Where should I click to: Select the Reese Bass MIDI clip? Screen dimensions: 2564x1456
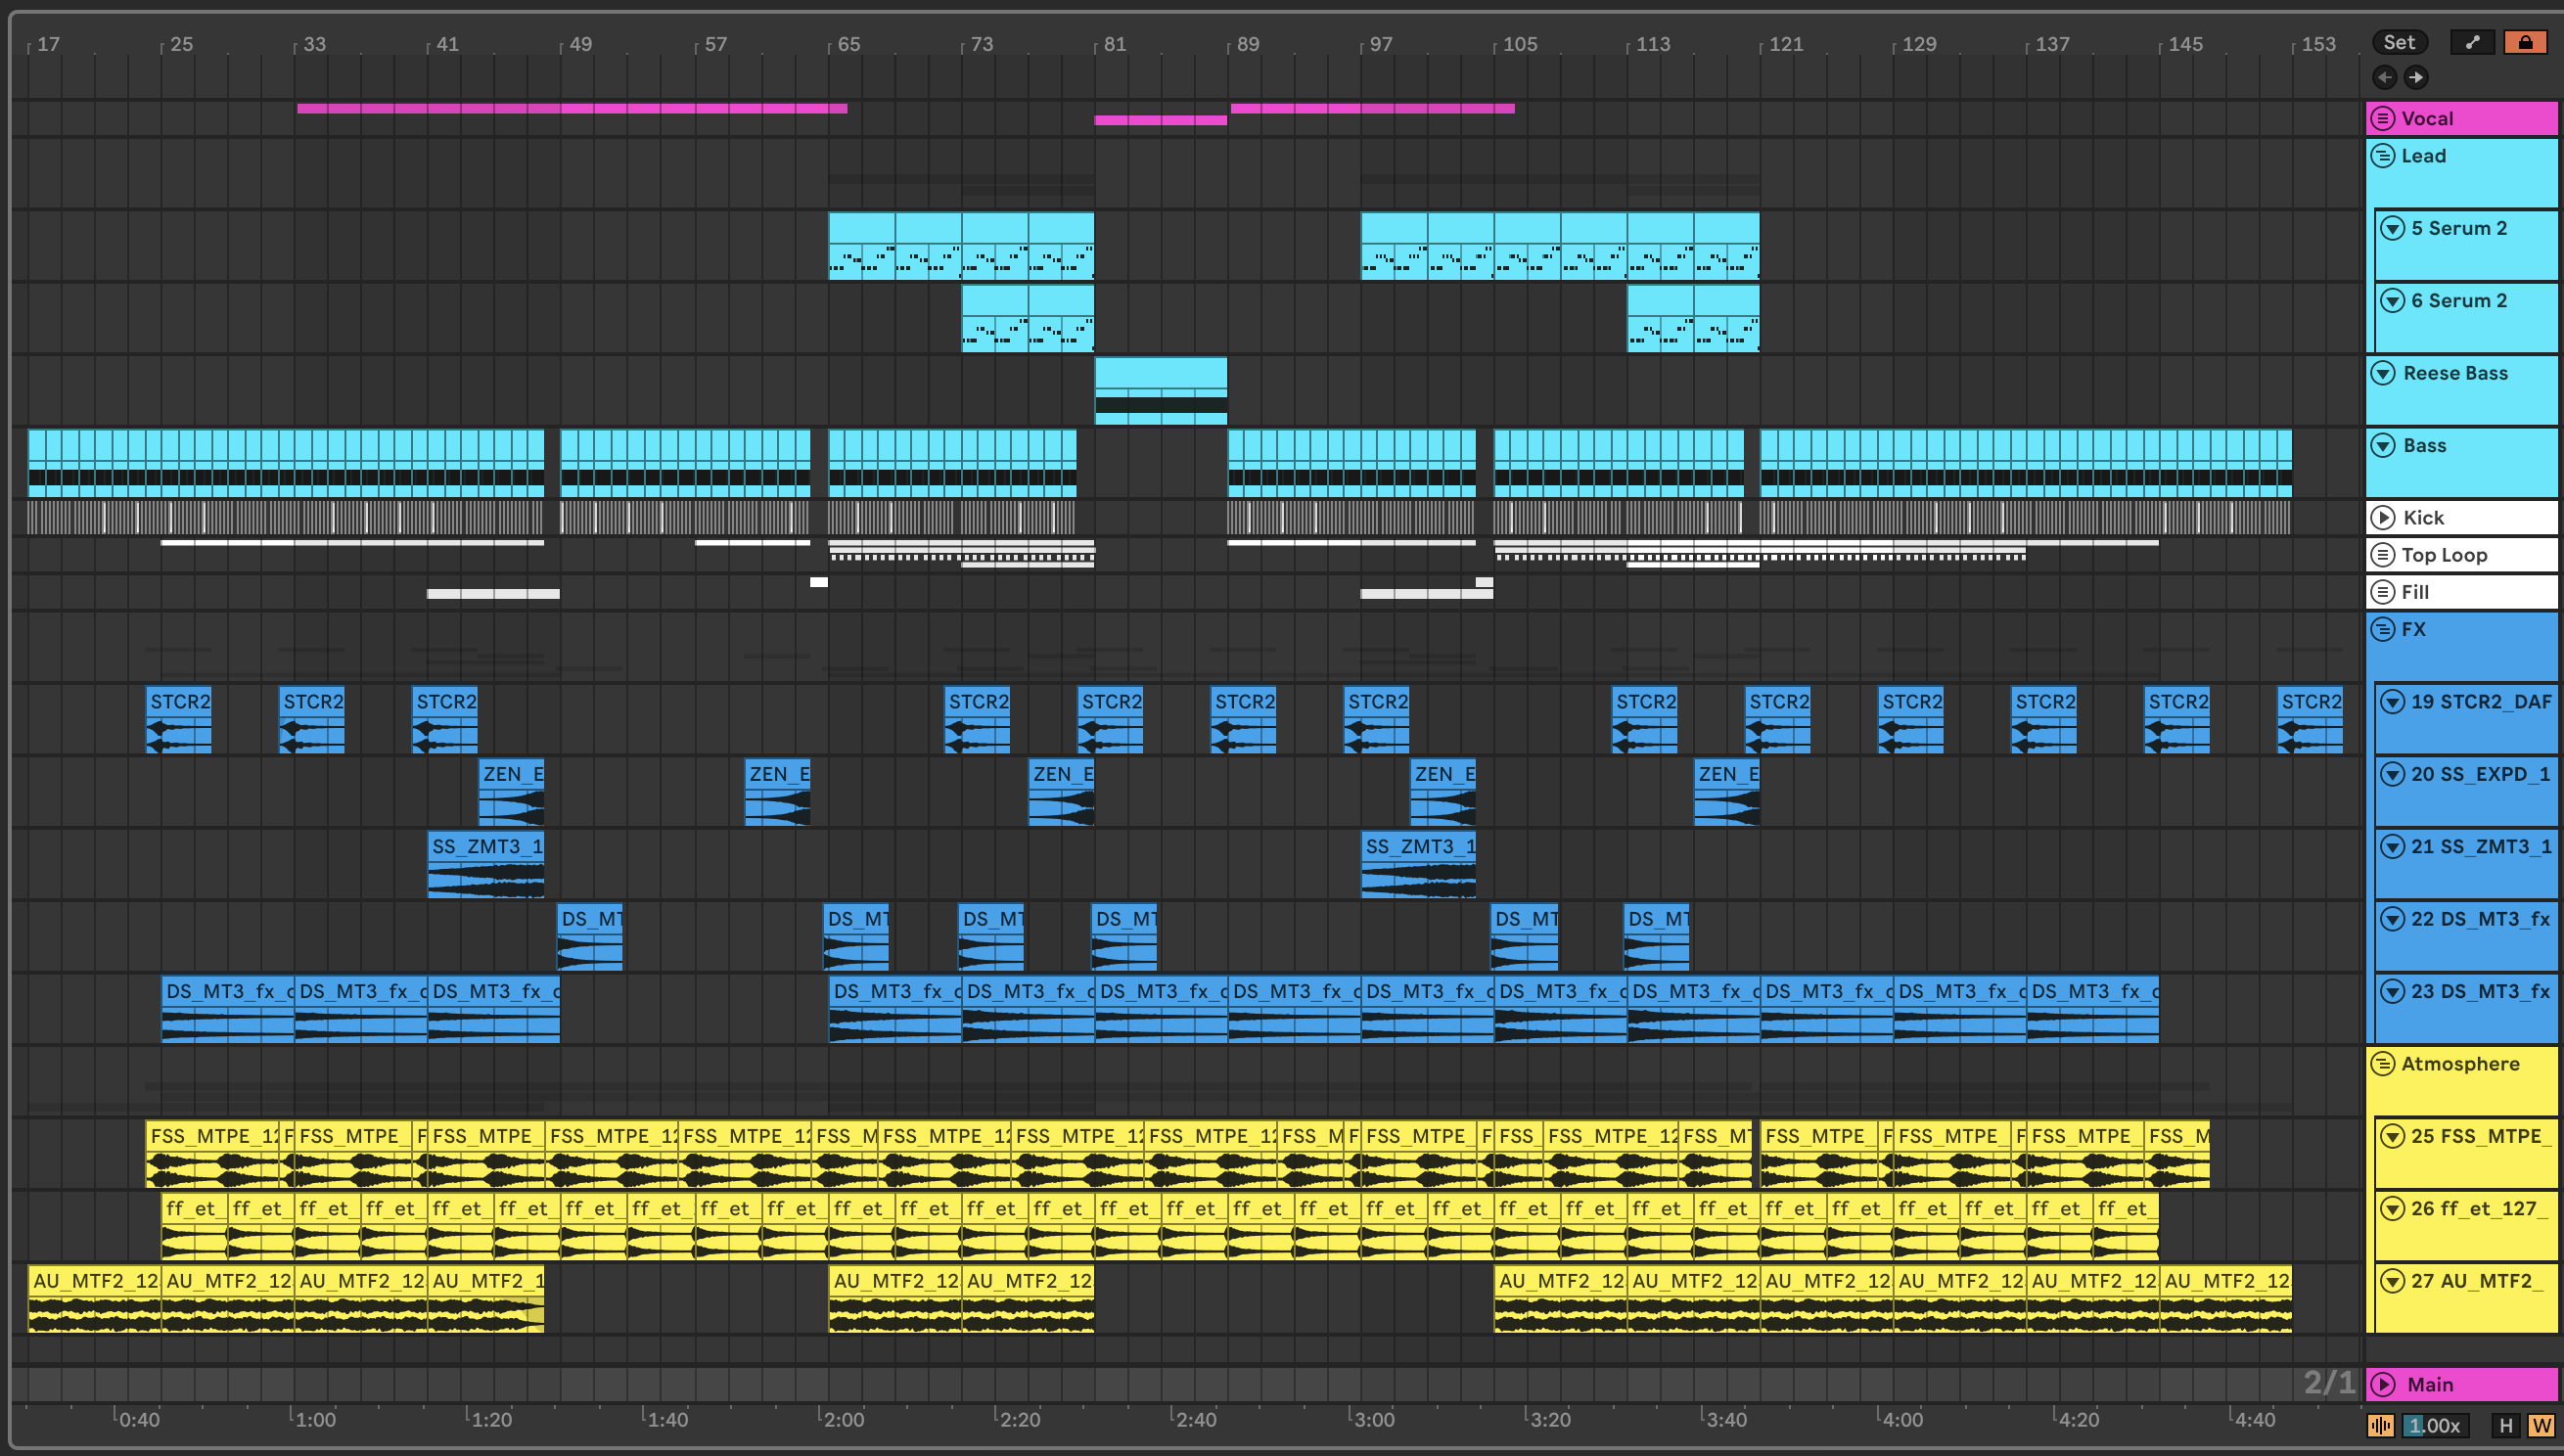point(1160,391)
